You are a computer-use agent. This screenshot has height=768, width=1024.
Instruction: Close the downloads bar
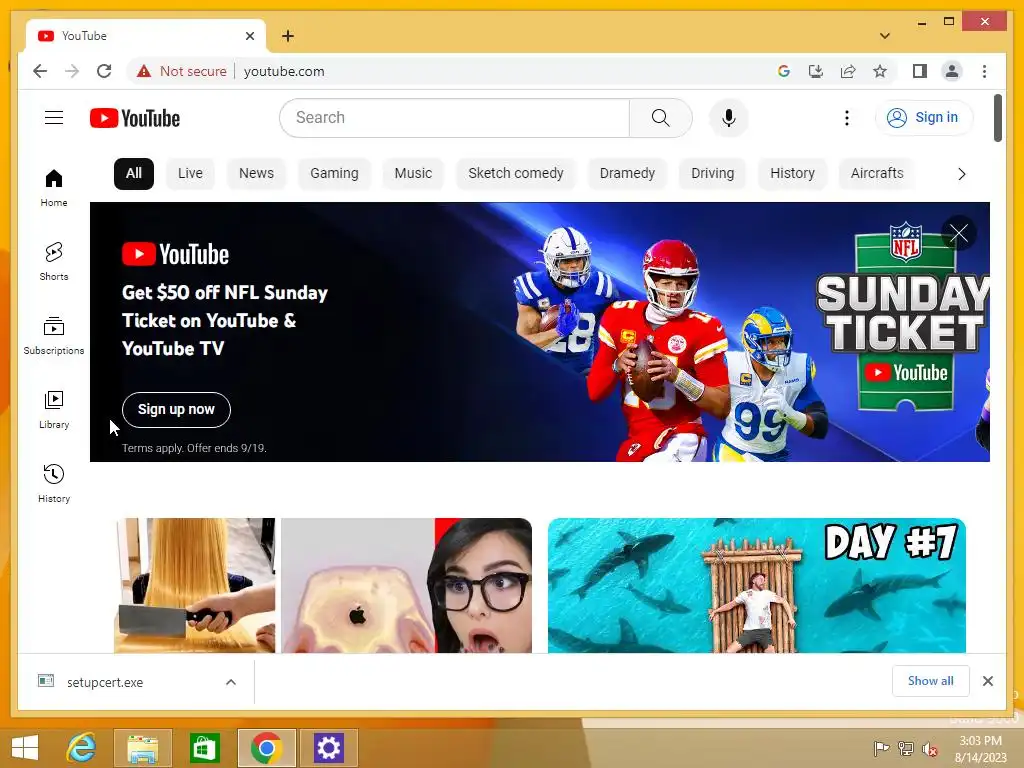[x=987, y=681]
